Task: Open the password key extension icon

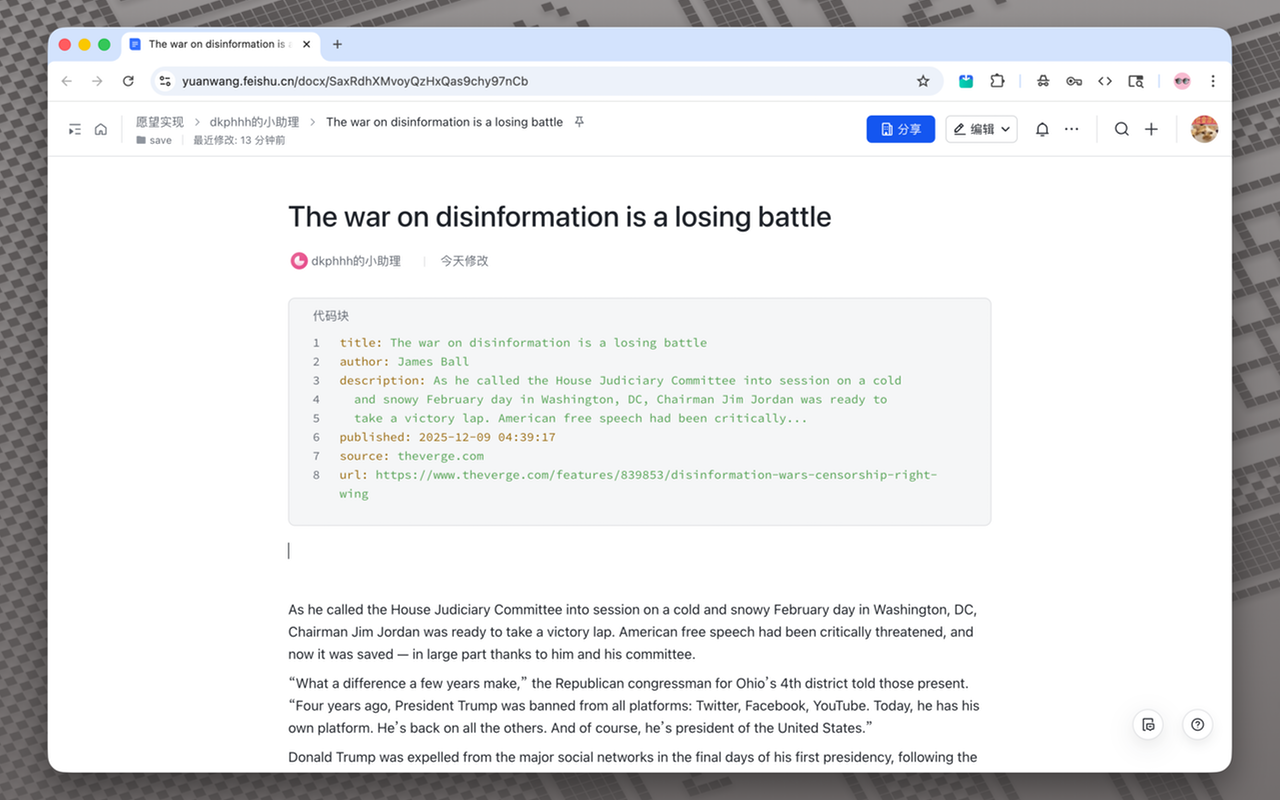Action: point(1074,81)
